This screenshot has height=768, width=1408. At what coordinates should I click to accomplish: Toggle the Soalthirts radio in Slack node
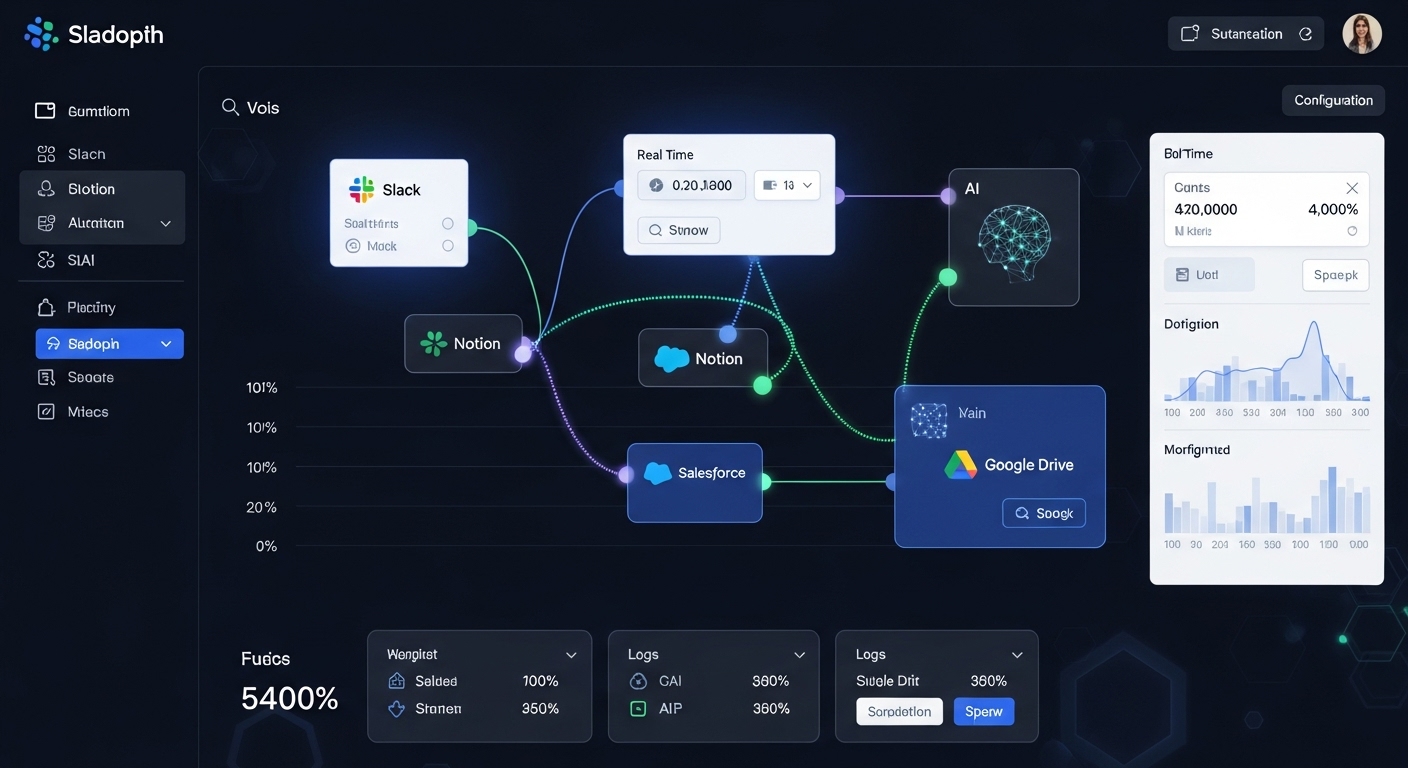447,224
